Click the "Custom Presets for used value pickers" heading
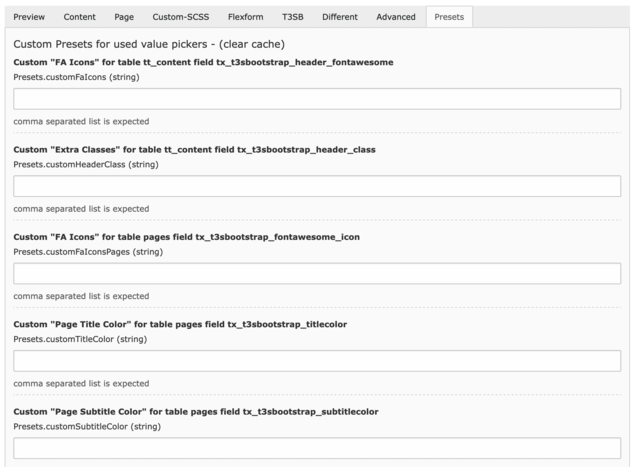The image size is (636, 467). coord(150,44)
